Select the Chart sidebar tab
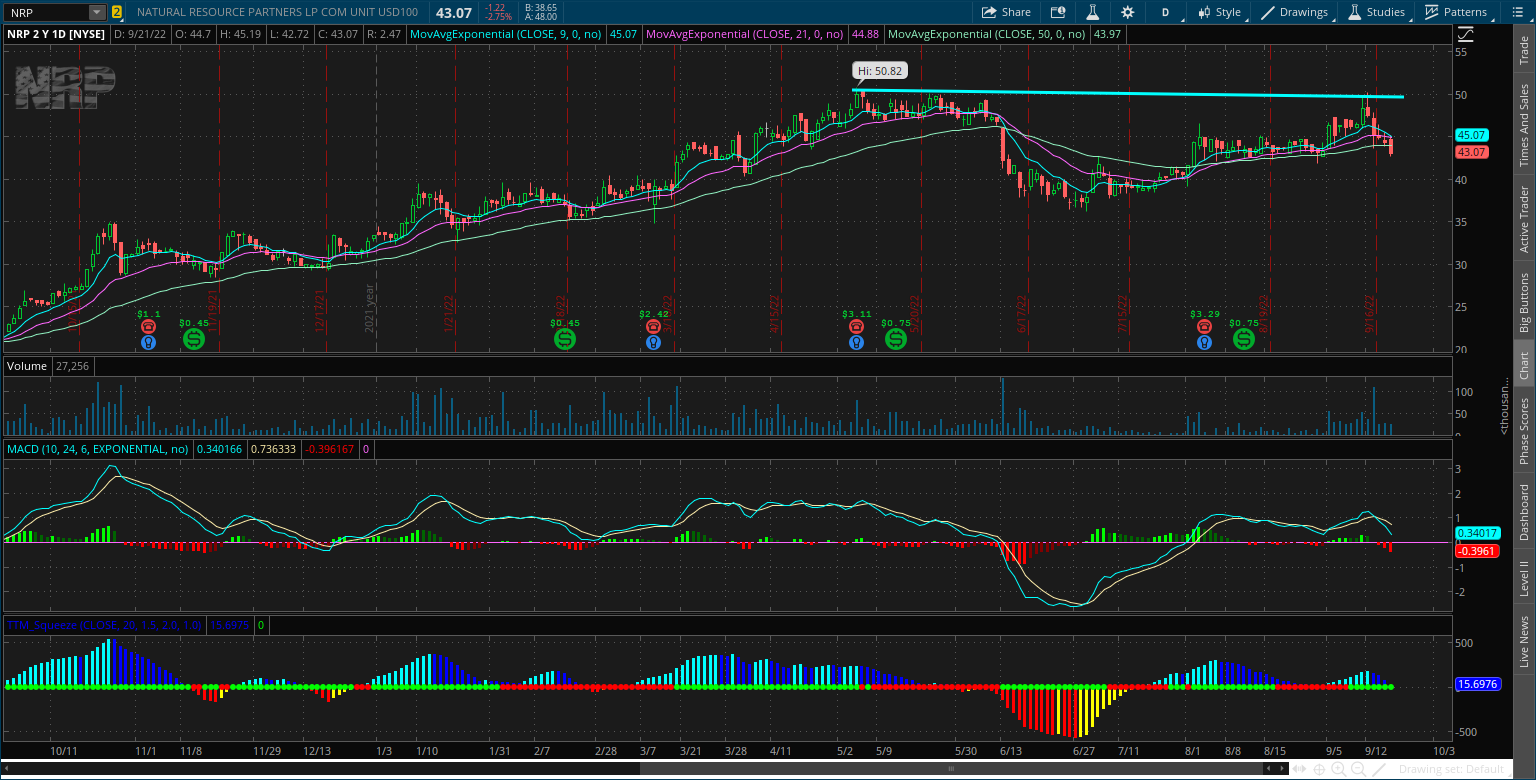Viewport: 1536px width, 780px height. 1524,366
